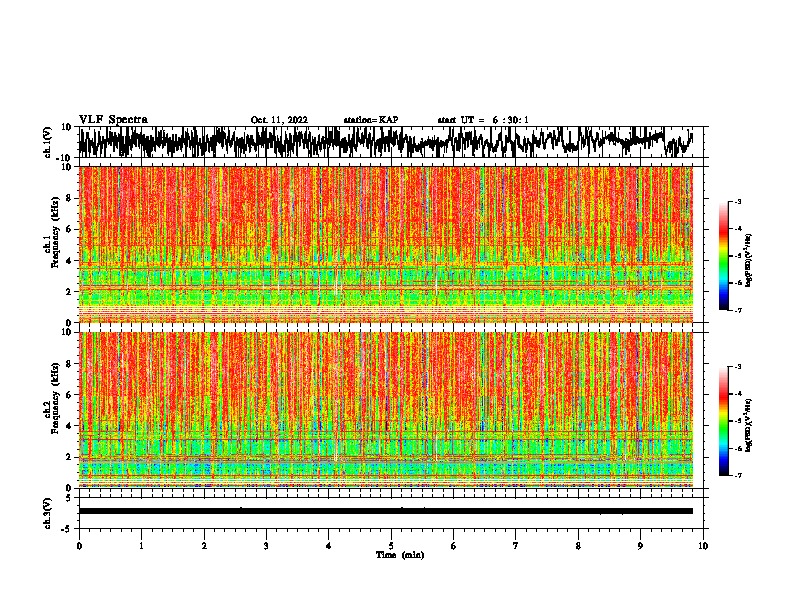Click the ch.1 spectrogram color scale bar
The image size is (792, 612).
pos(724,256)
